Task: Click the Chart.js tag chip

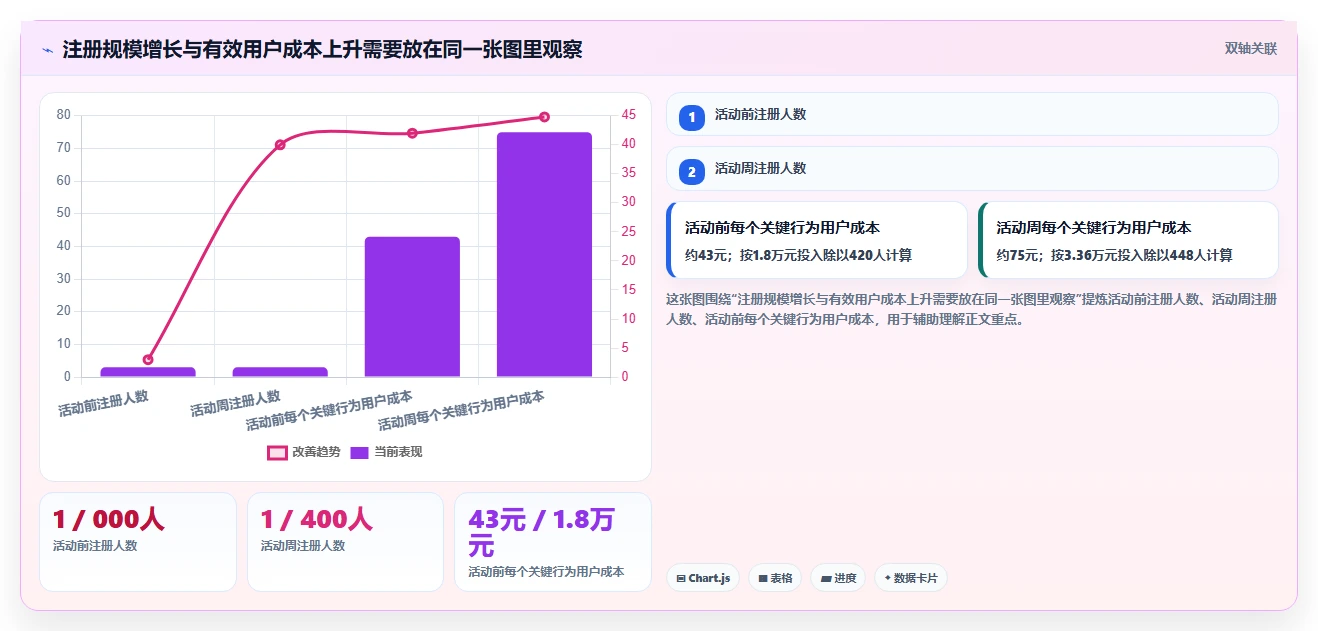Action: [703, 578]
